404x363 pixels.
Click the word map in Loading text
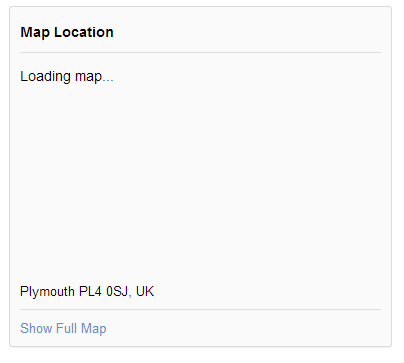(x=88, y=78)
